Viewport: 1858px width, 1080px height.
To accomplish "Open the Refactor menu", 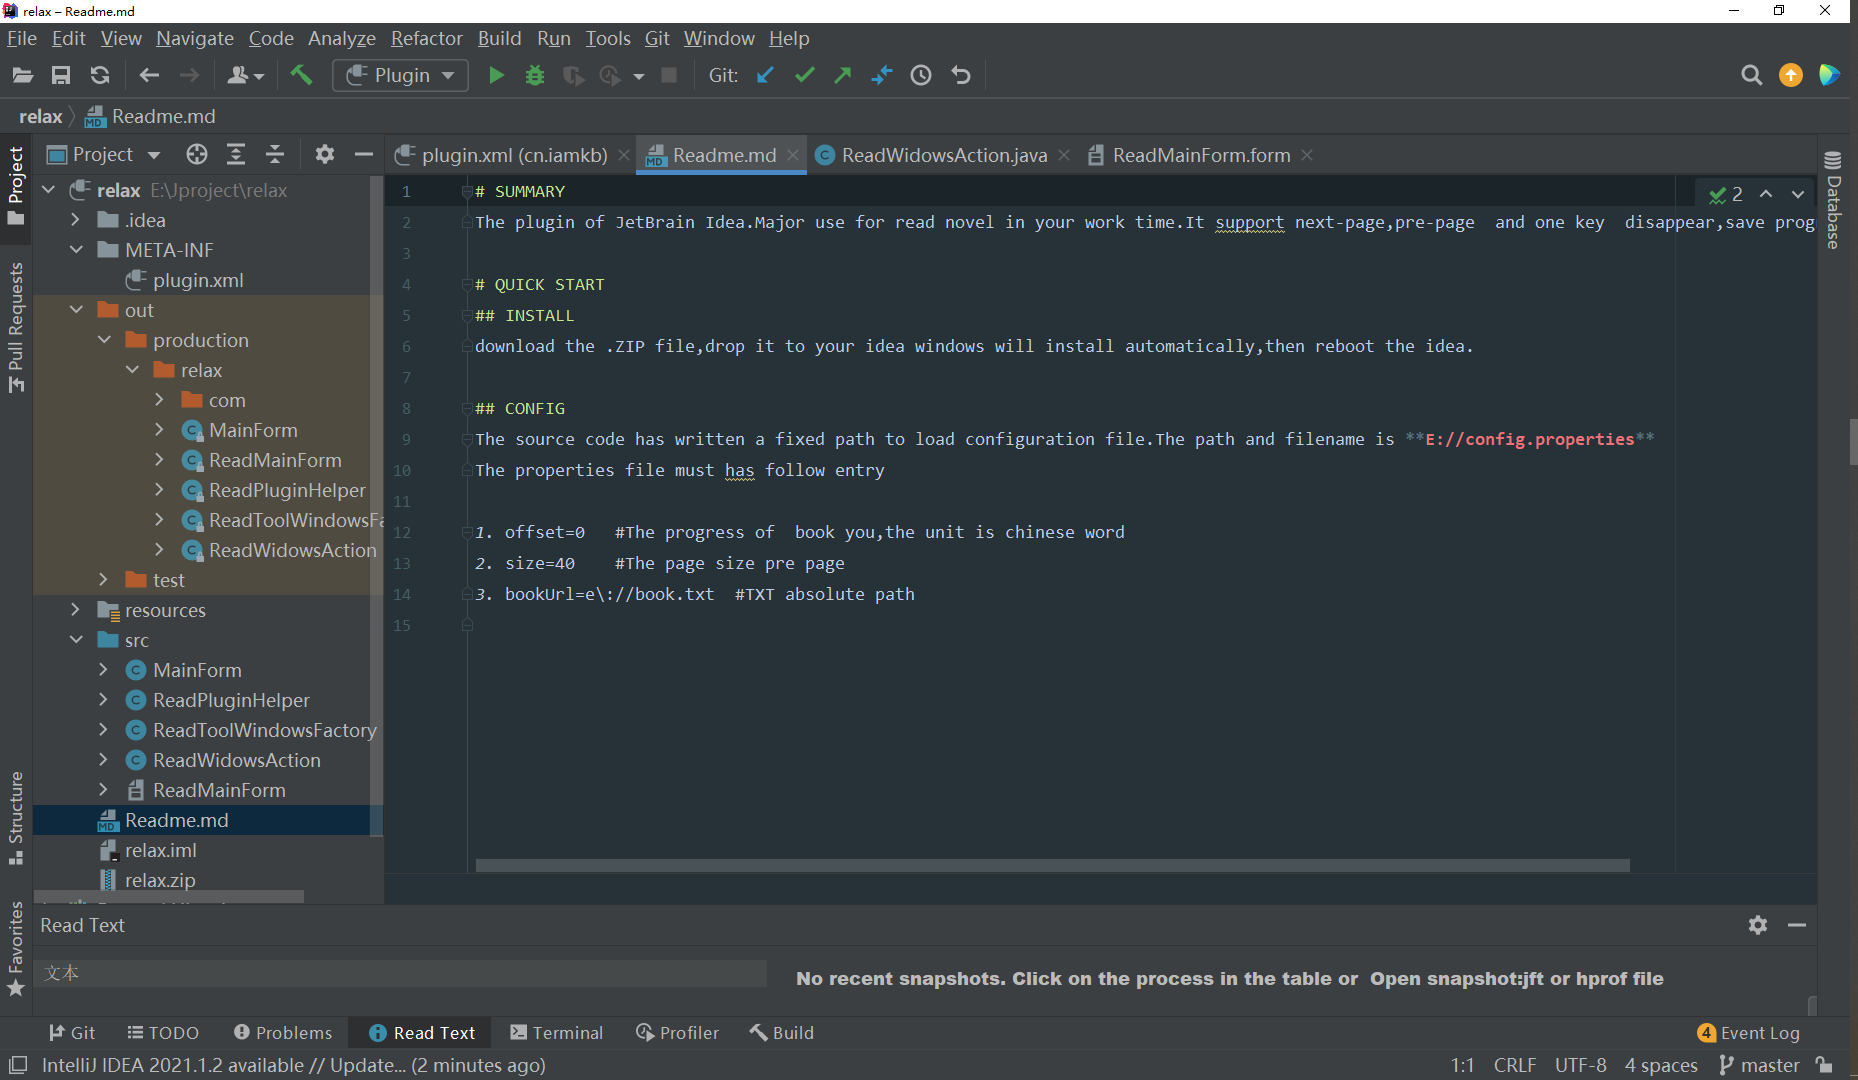I will click(x=426, y=38).
